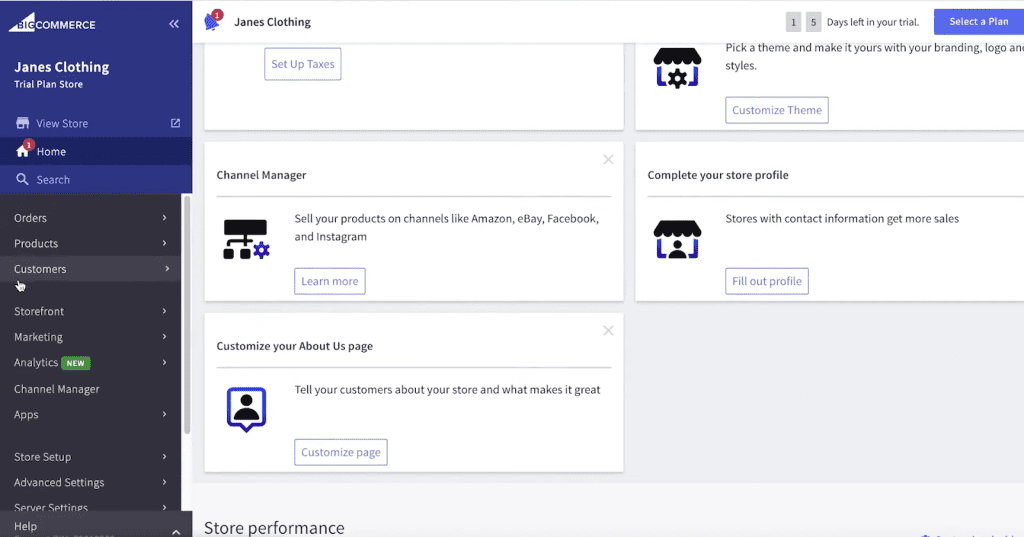Click the sidebar Search field
This screenshot has height=537, width=1024.
(x=96, y=179)
